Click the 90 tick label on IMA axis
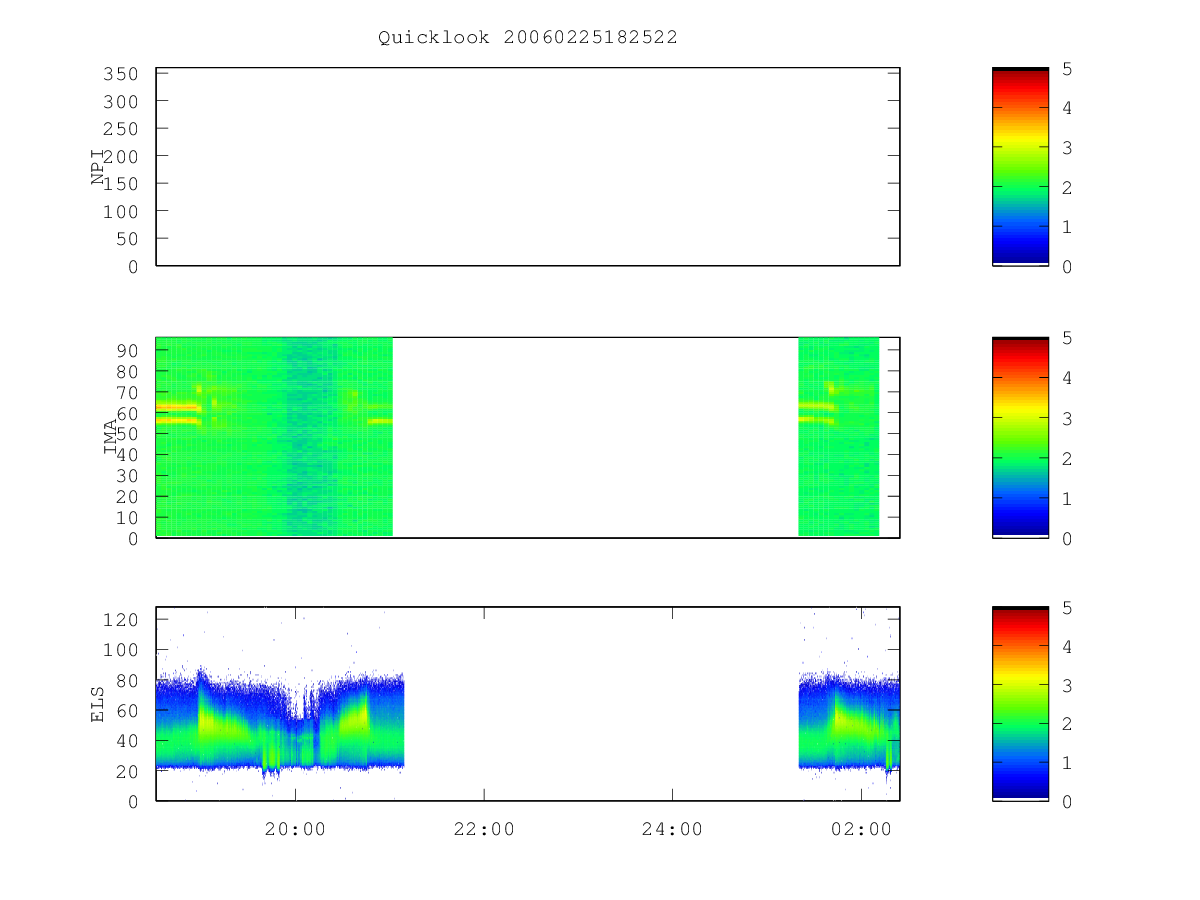Image resolution: width=1200 pixels, height=900 pixels. [x=129, y=350]
